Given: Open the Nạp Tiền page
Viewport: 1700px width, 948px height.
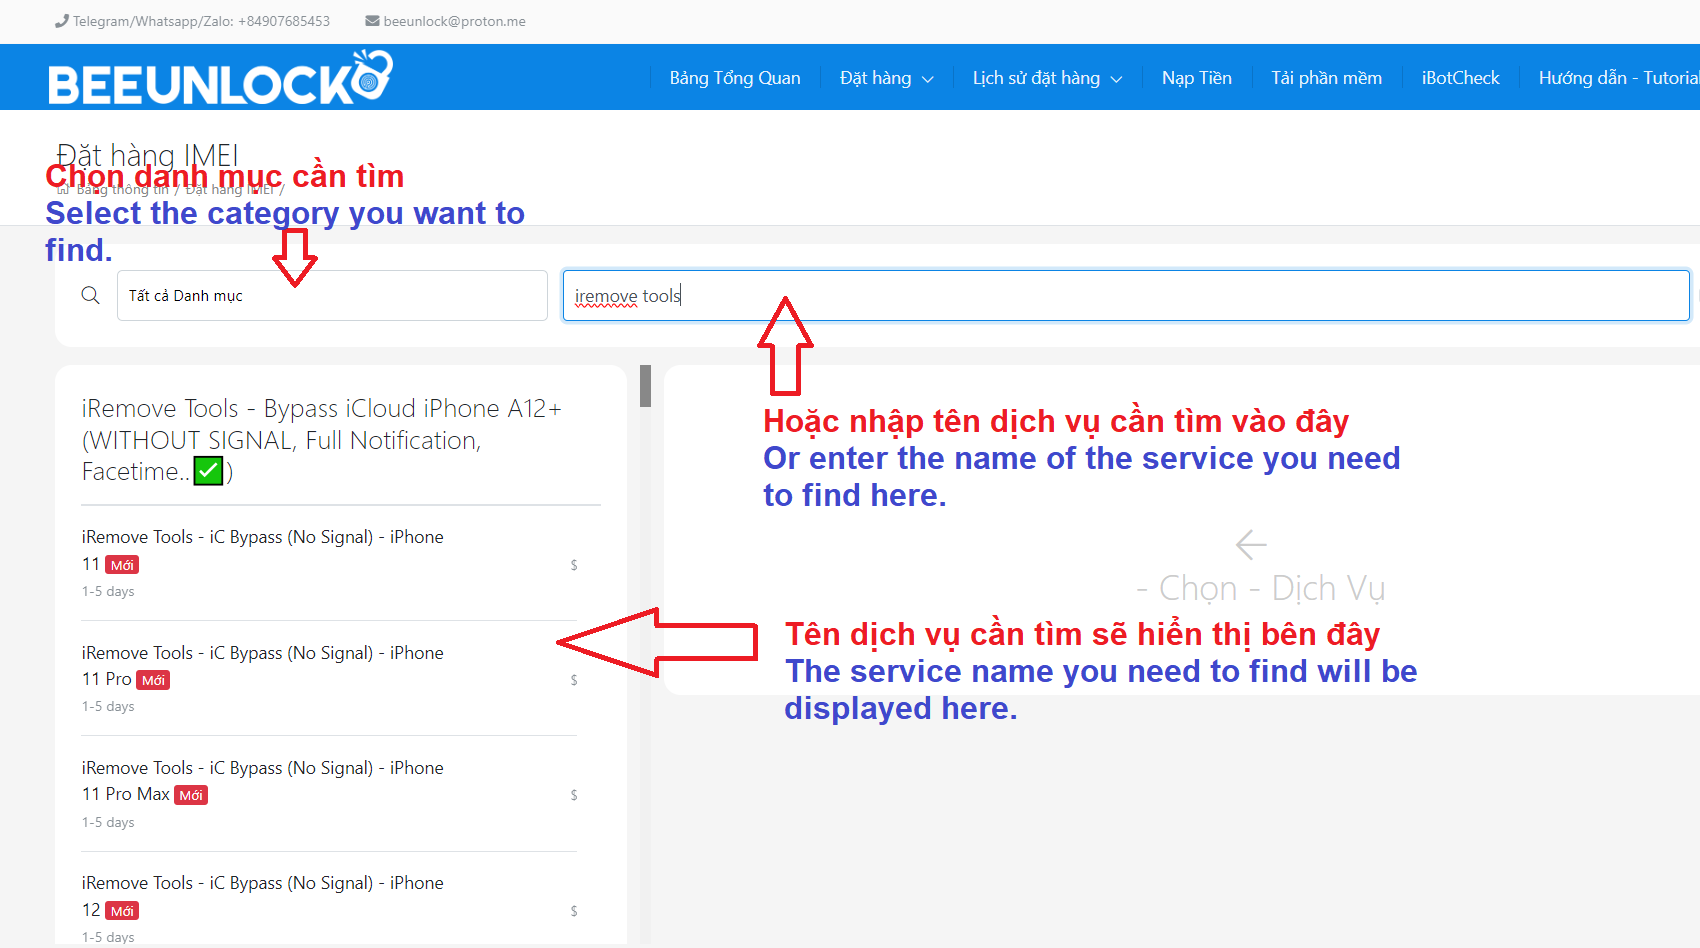Looking at the screenshot, I should point(1196,78).
